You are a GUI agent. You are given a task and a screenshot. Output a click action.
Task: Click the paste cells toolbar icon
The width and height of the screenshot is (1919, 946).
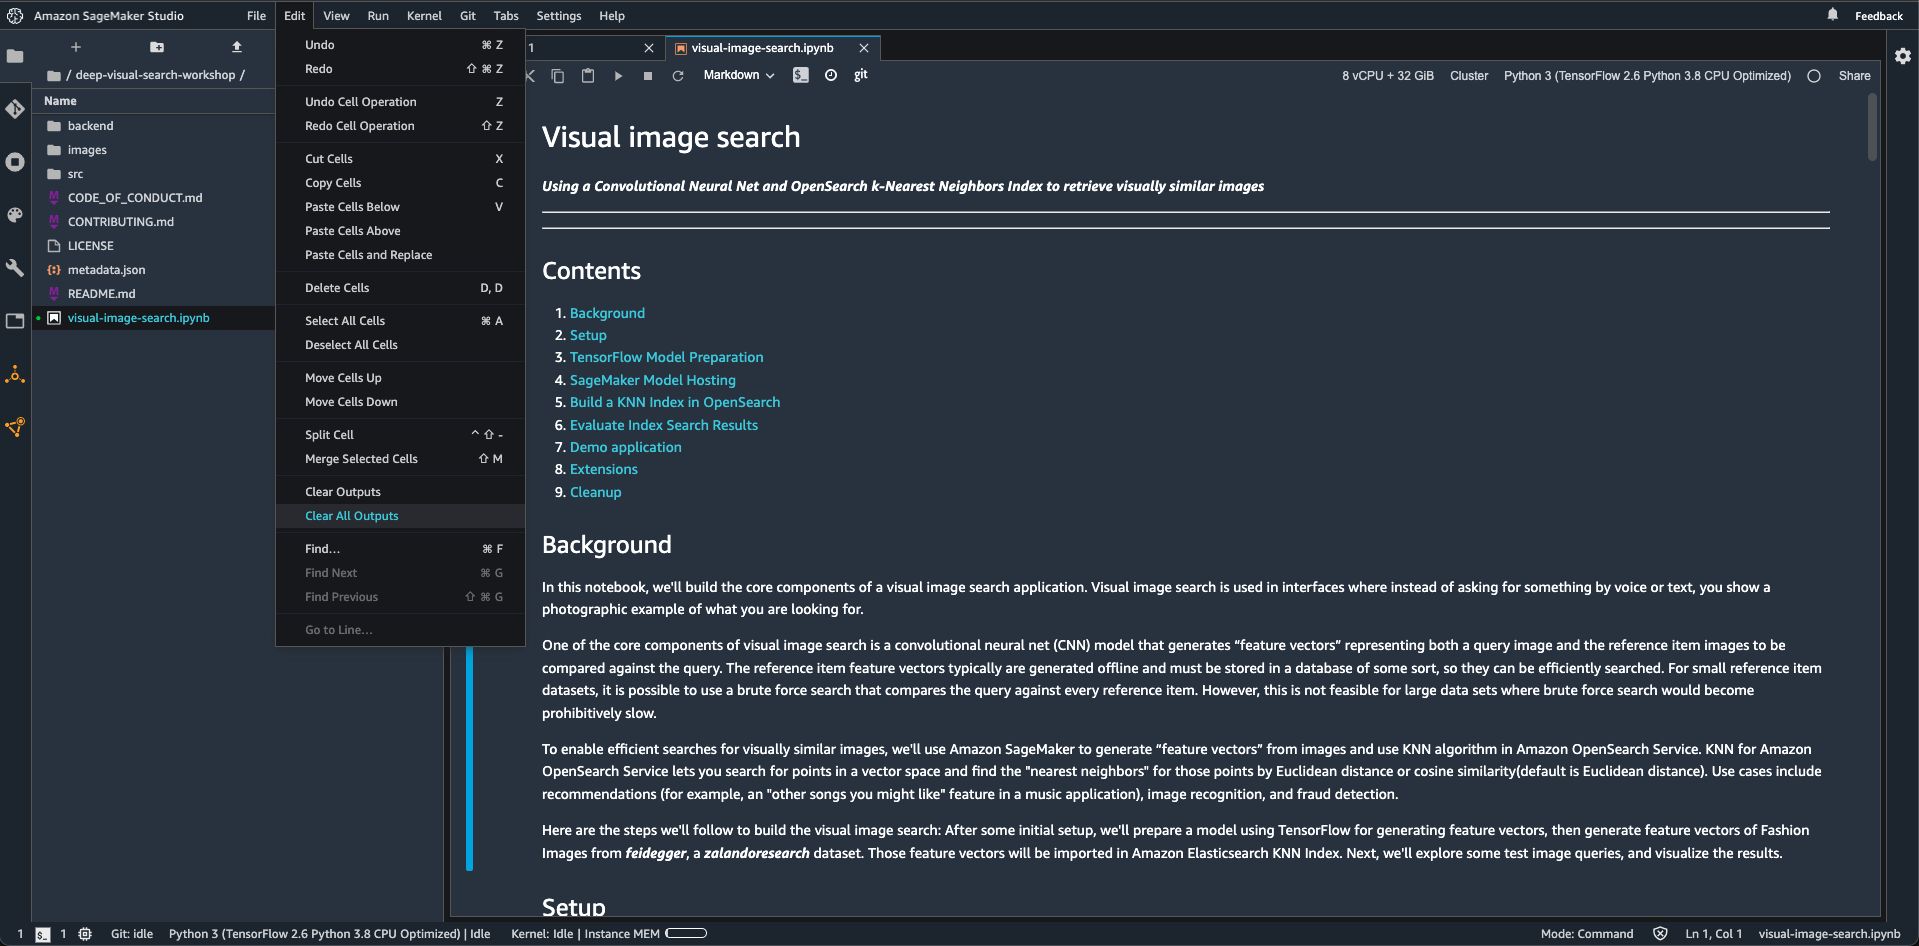[588, 76]
